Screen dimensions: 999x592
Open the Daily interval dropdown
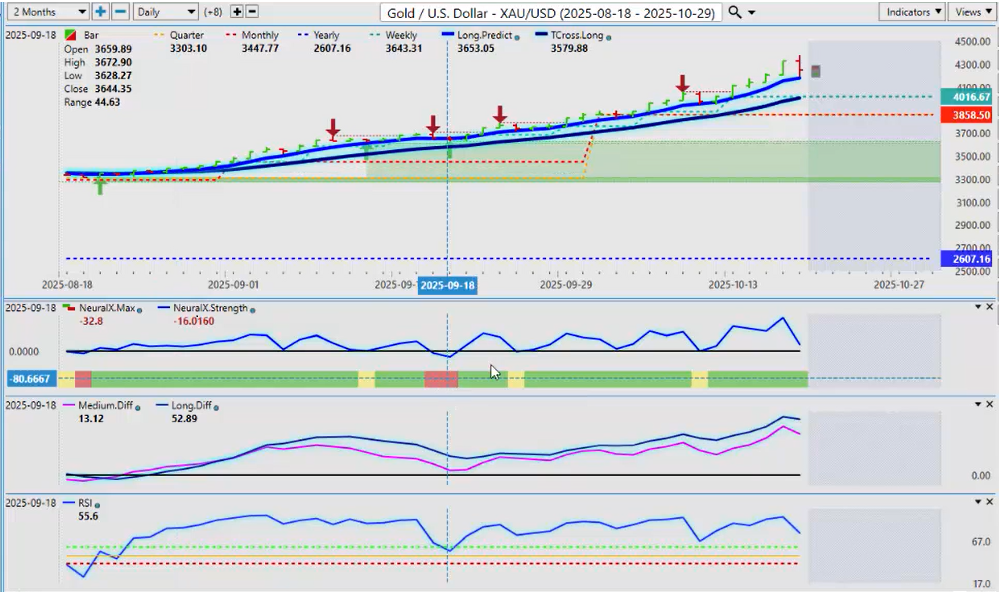(165, 12)
